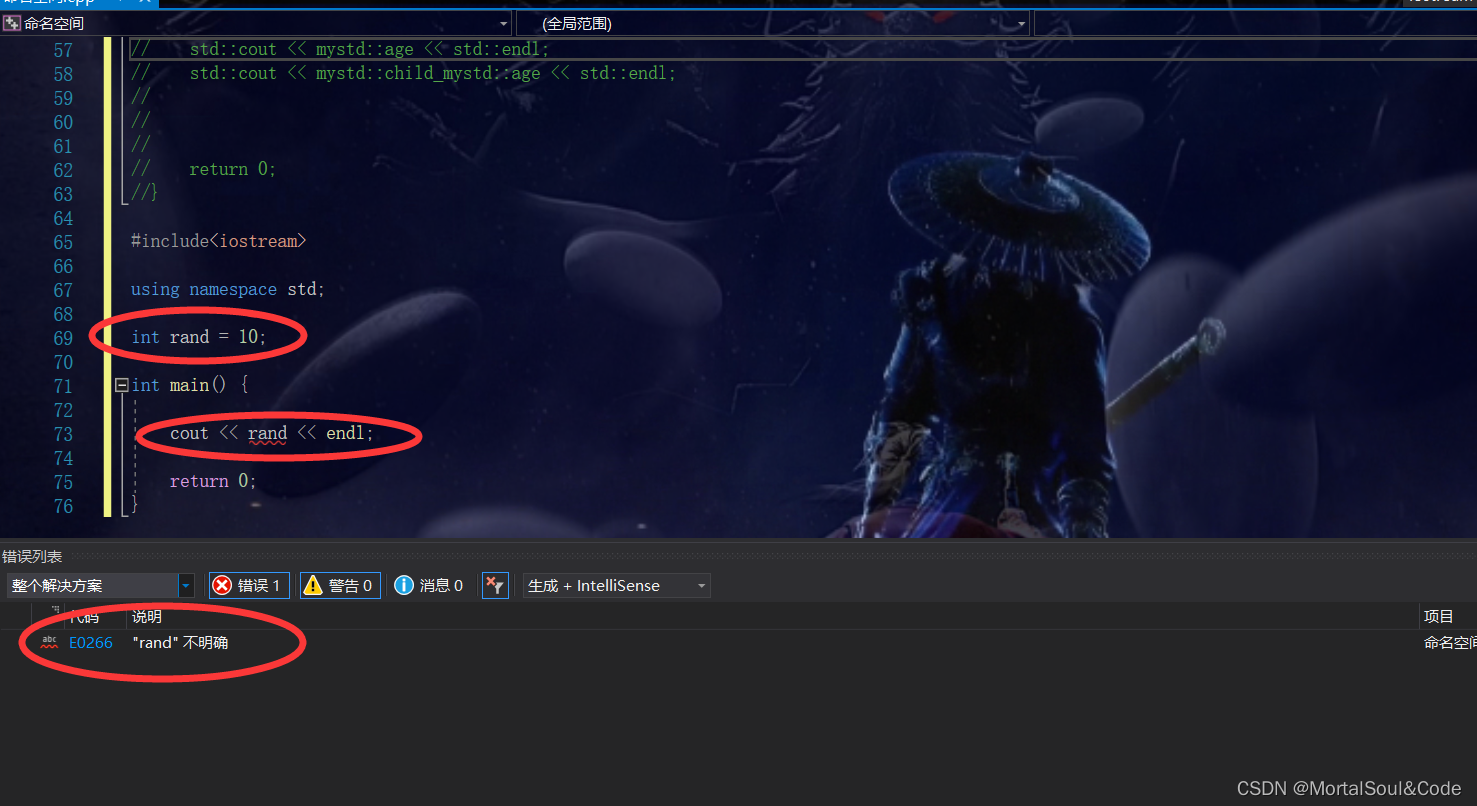Click endl on line 73

[346, 433]
